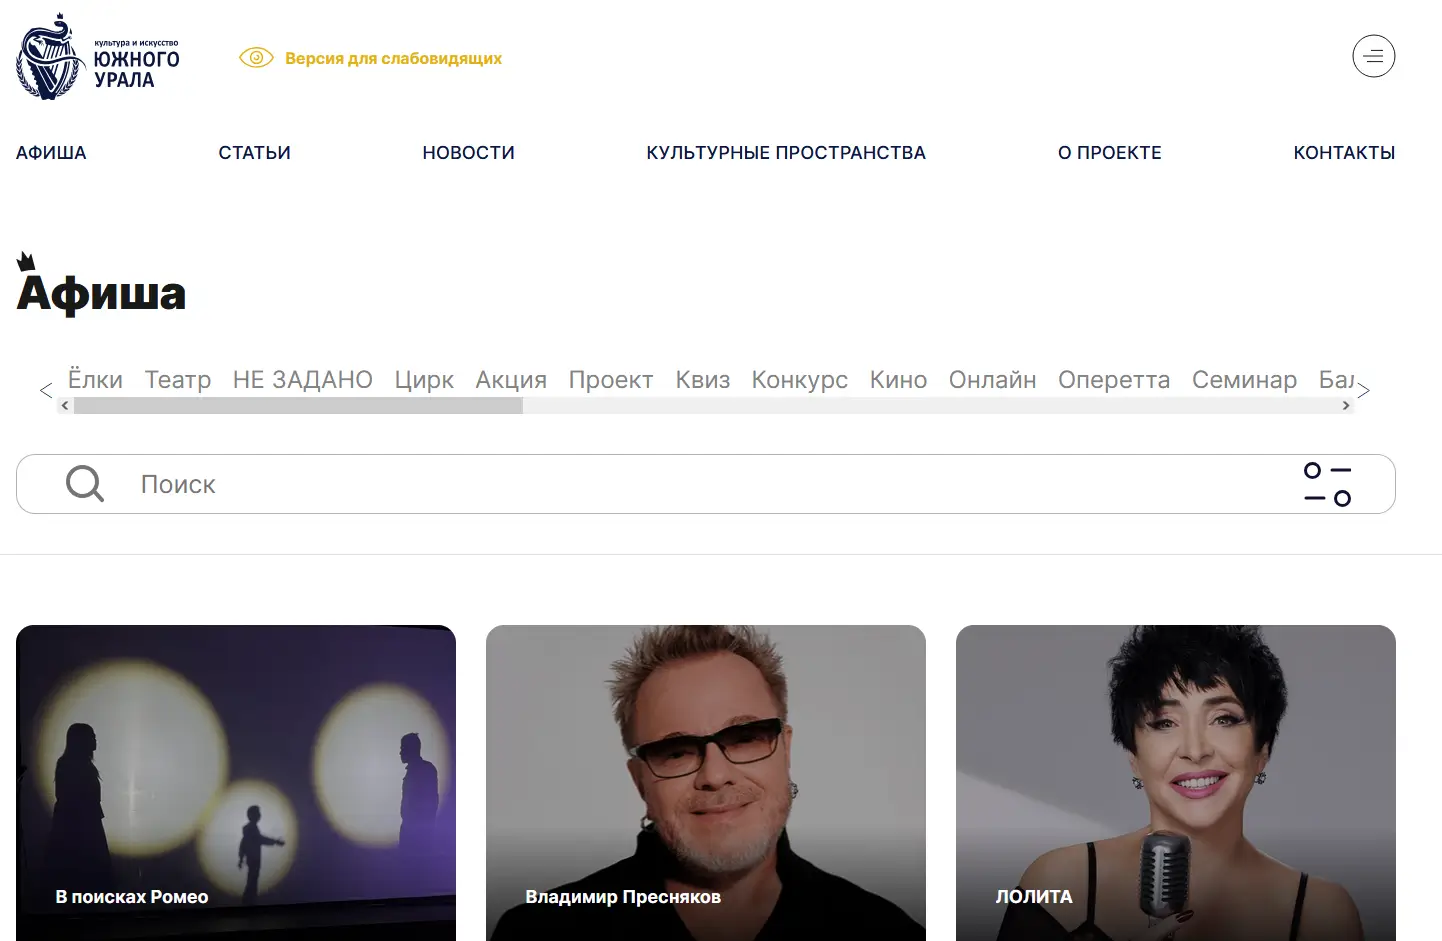Click the left chevron beside categories
The image size is (1442, 941).
click(46, 390)
